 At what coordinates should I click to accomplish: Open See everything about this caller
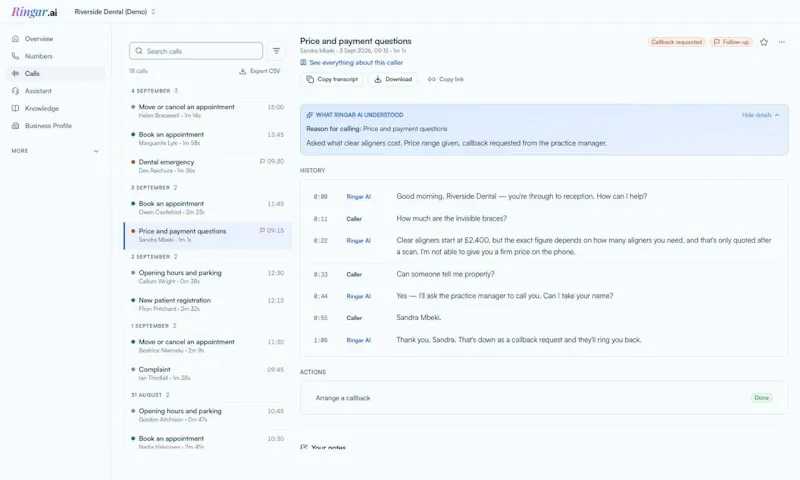click(352, 63)
